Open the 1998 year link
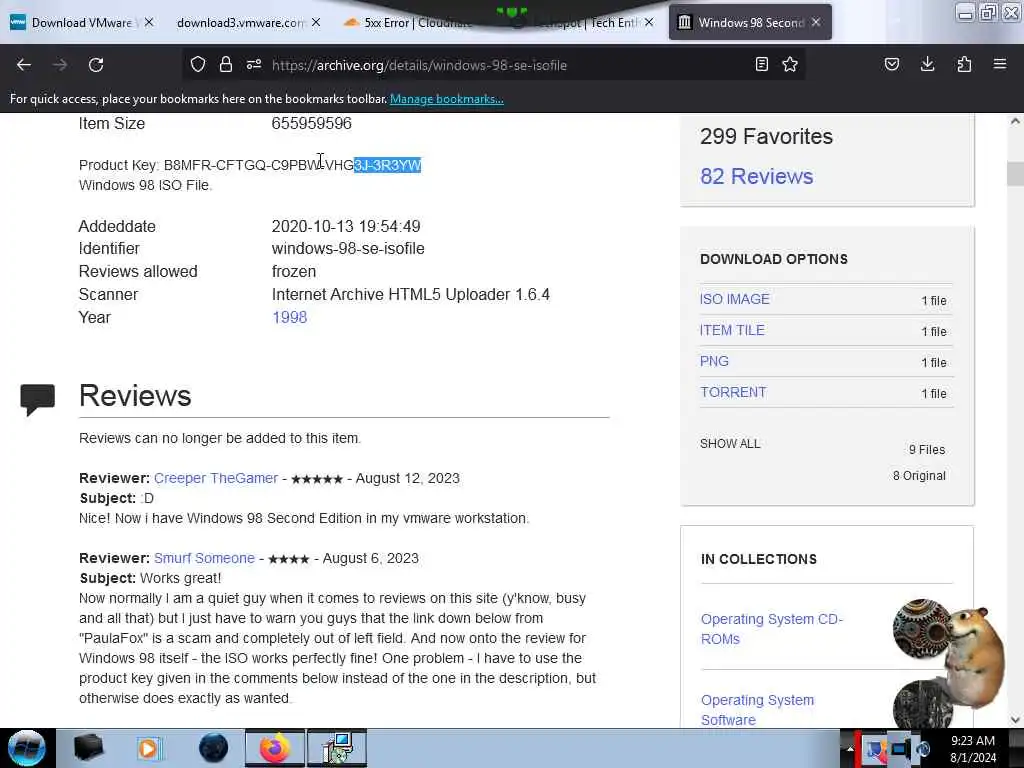 289,317
